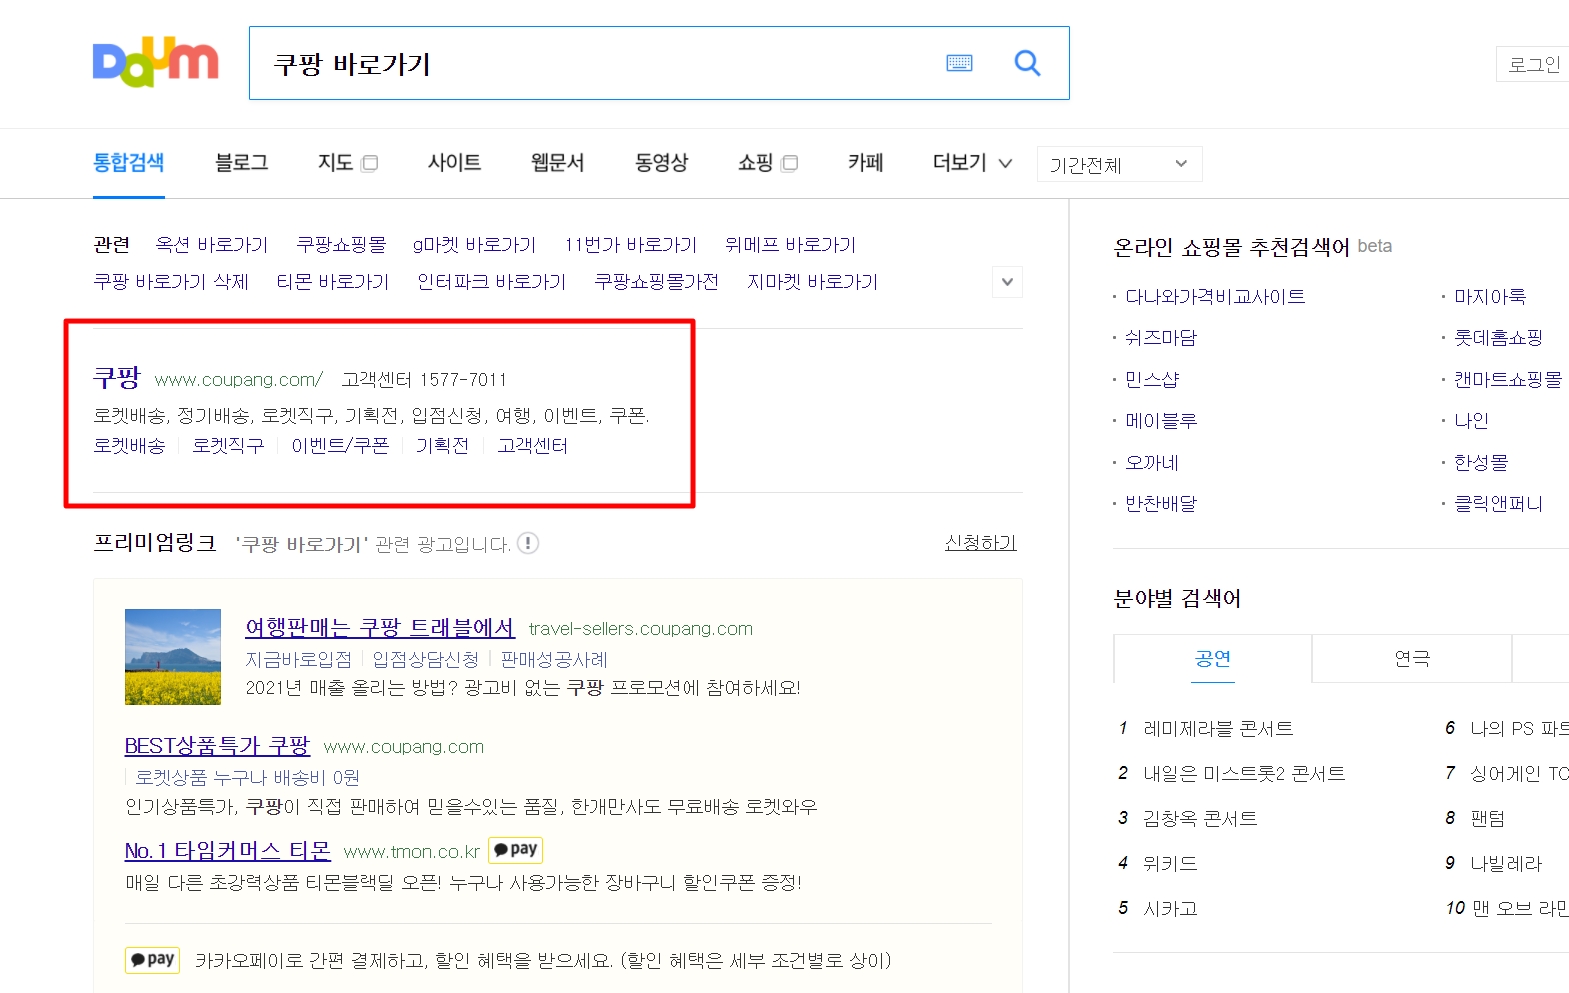Click recommended term 반찬배달
1569x993 pixels.
(x=1160, y=504)
